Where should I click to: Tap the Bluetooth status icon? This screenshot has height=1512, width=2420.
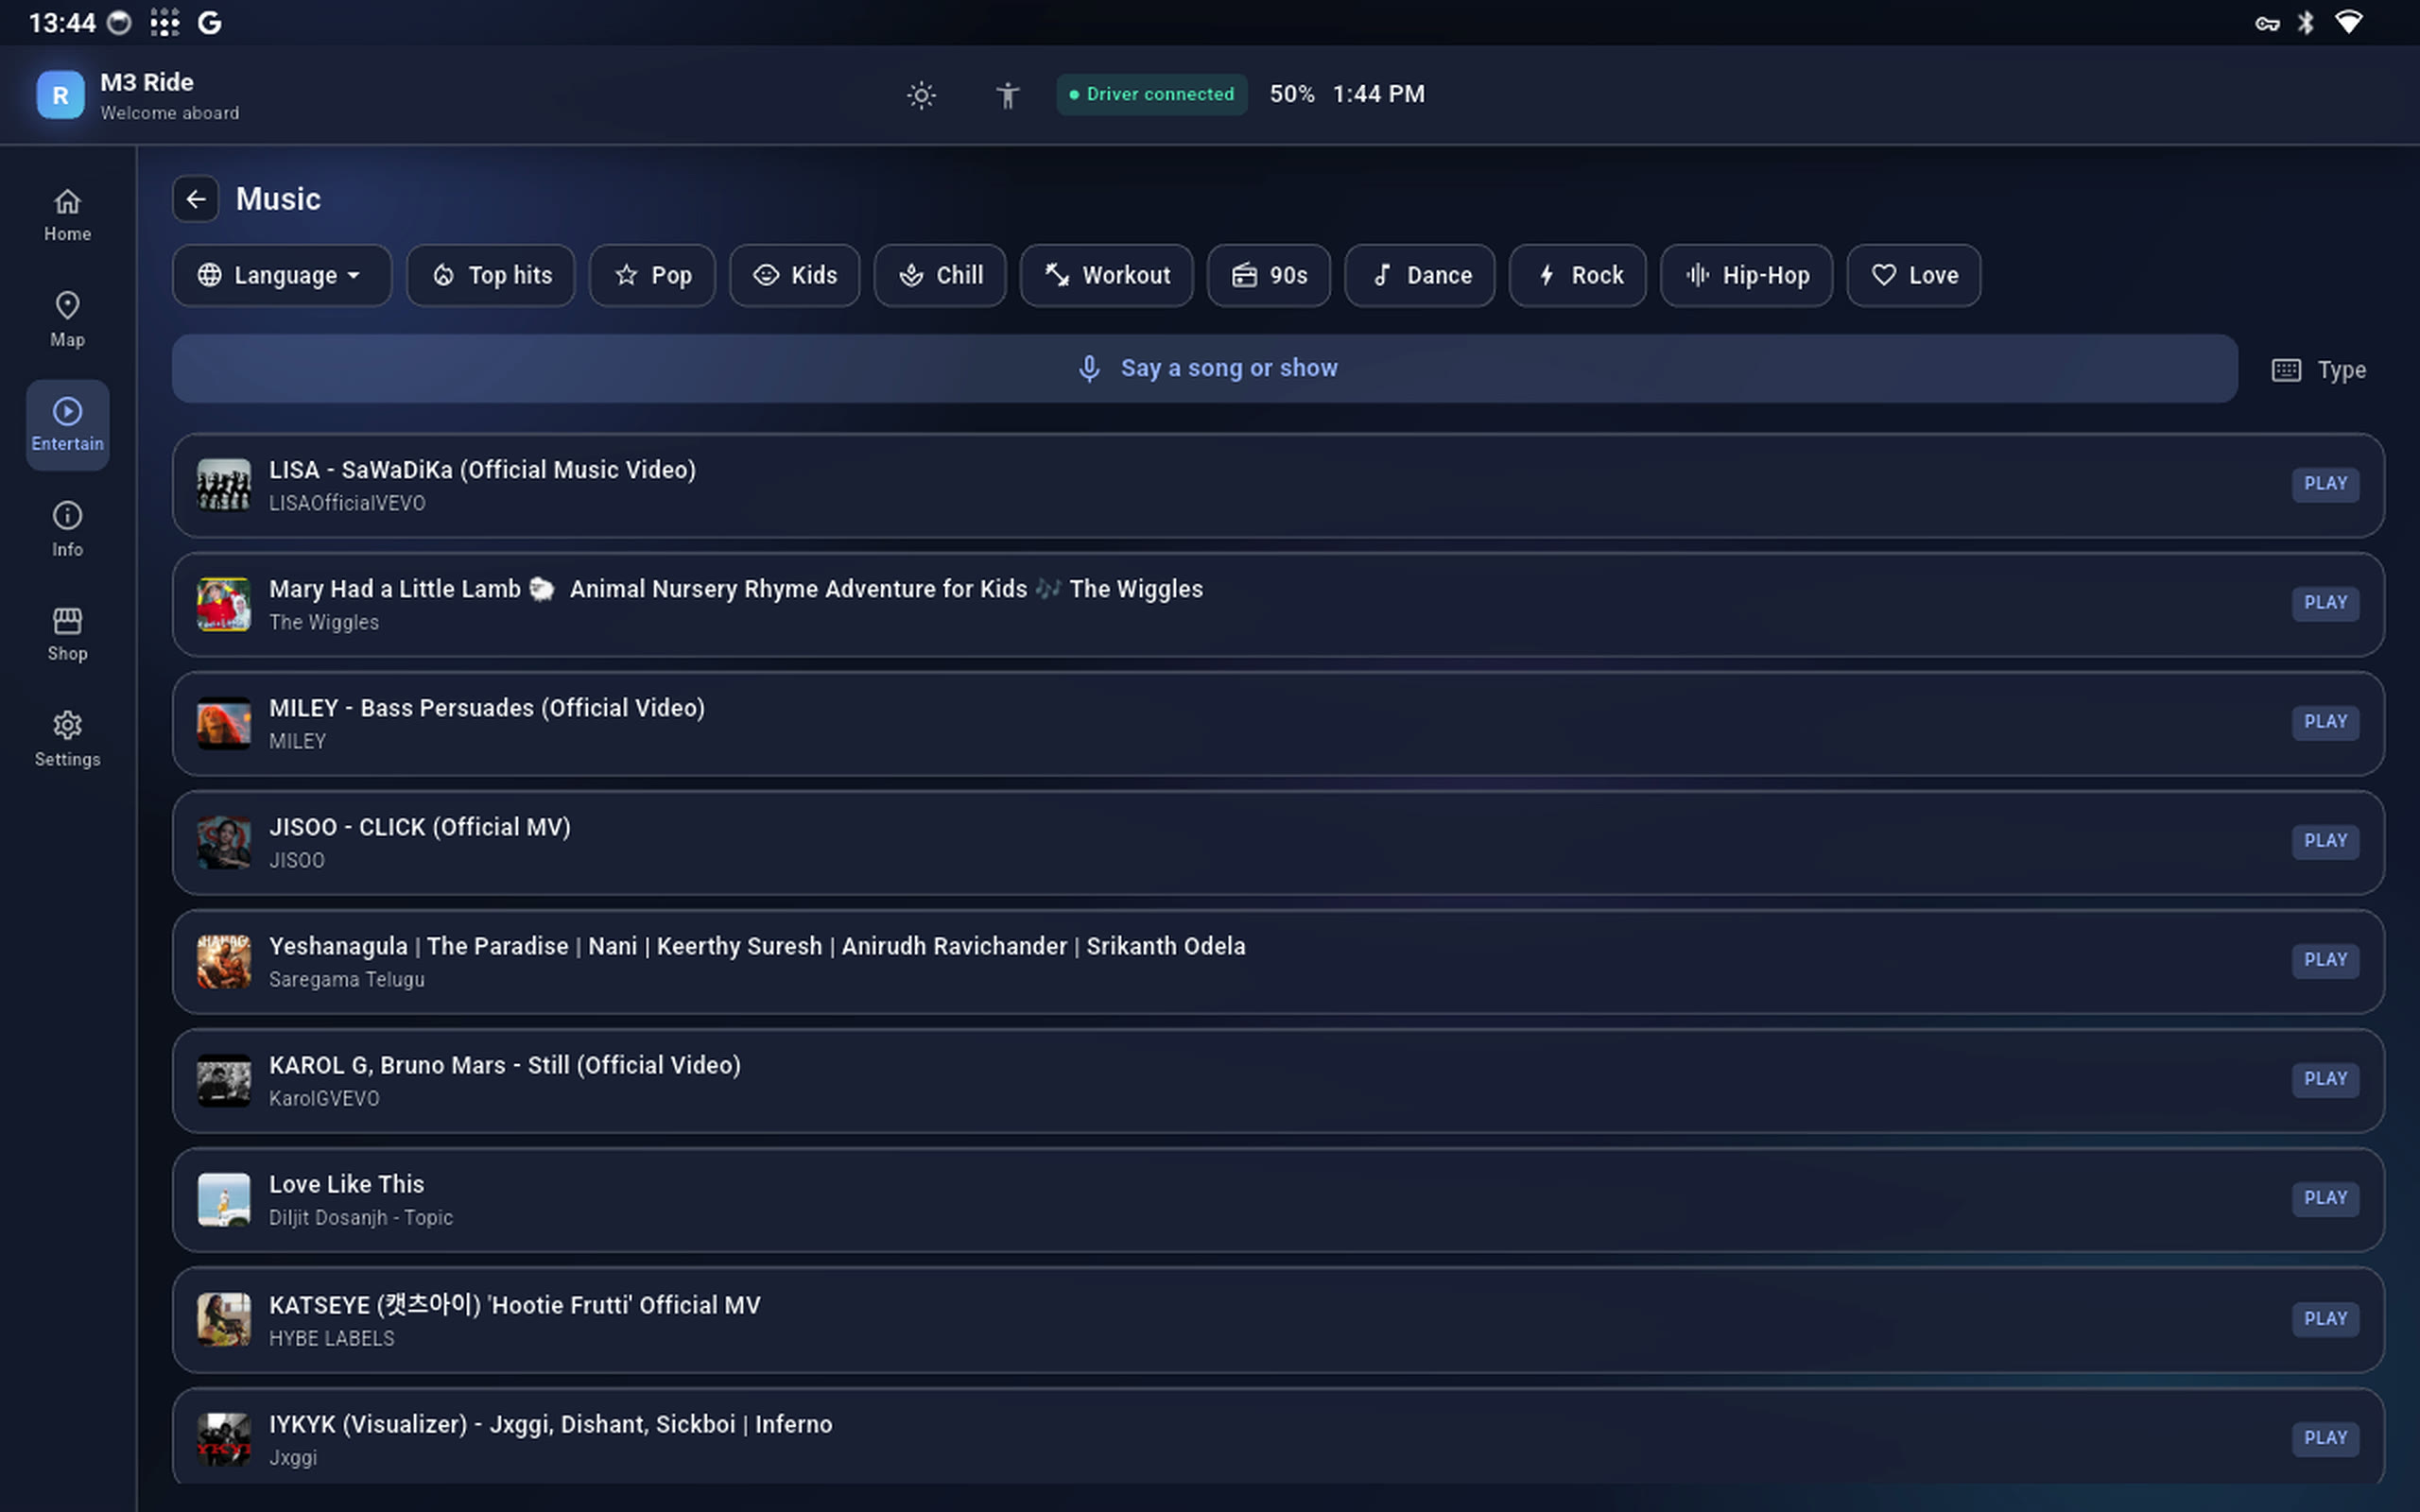tap(2306, 22)
